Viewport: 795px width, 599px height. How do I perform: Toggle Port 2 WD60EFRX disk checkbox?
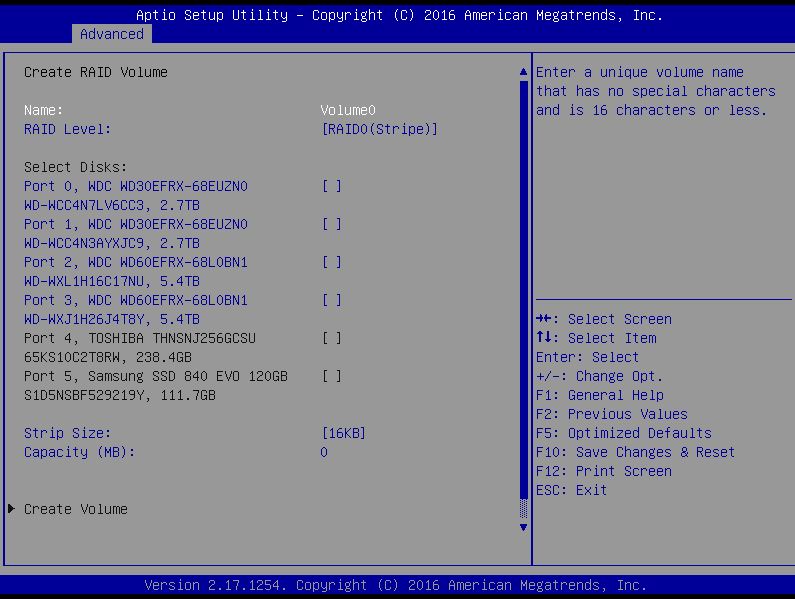pos(332,262)
